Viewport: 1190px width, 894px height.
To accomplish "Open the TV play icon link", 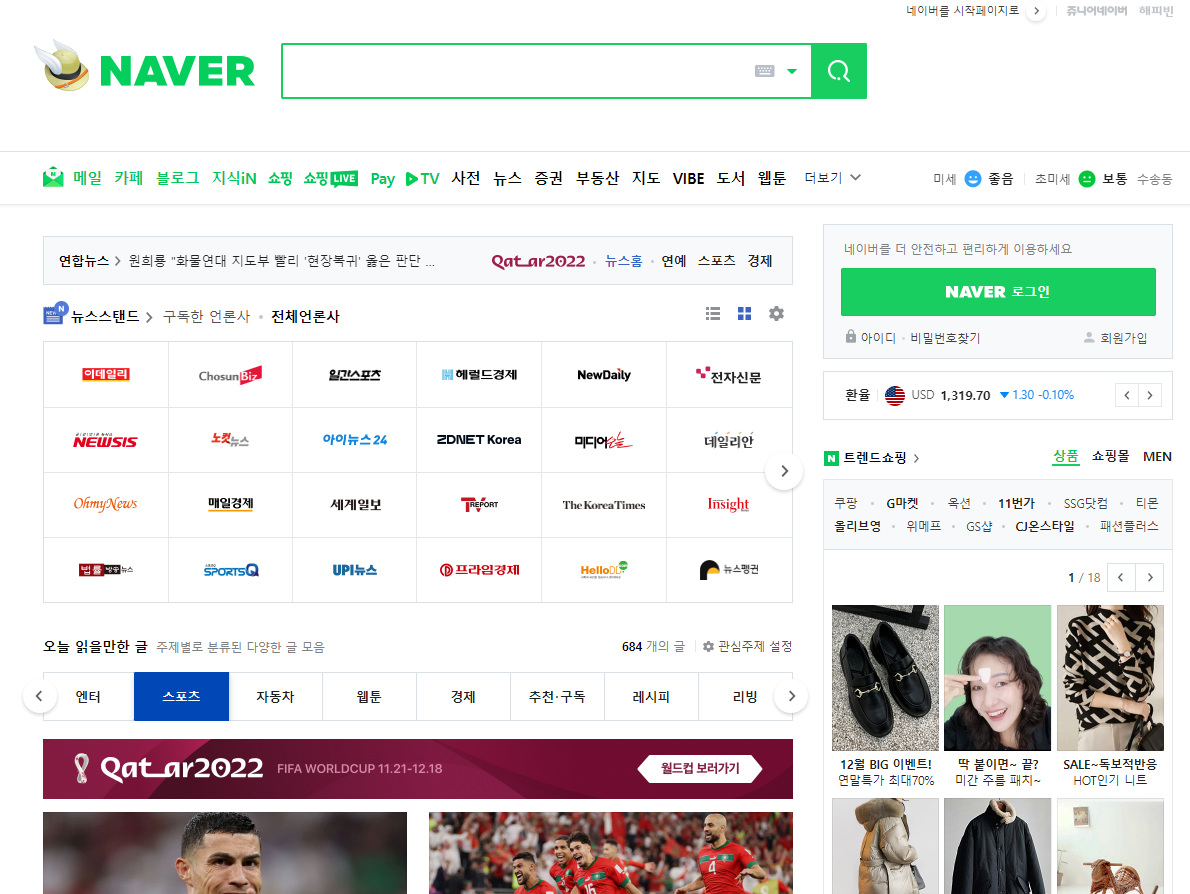I will [423, 178].
